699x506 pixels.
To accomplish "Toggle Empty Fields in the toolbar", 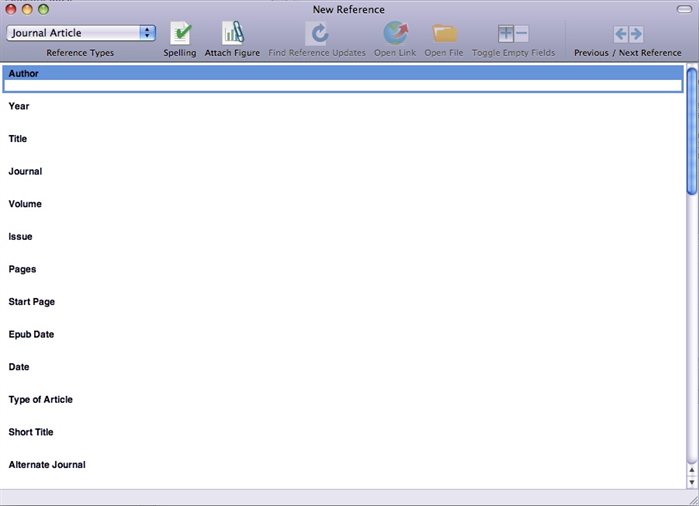I will click(513, 33).
